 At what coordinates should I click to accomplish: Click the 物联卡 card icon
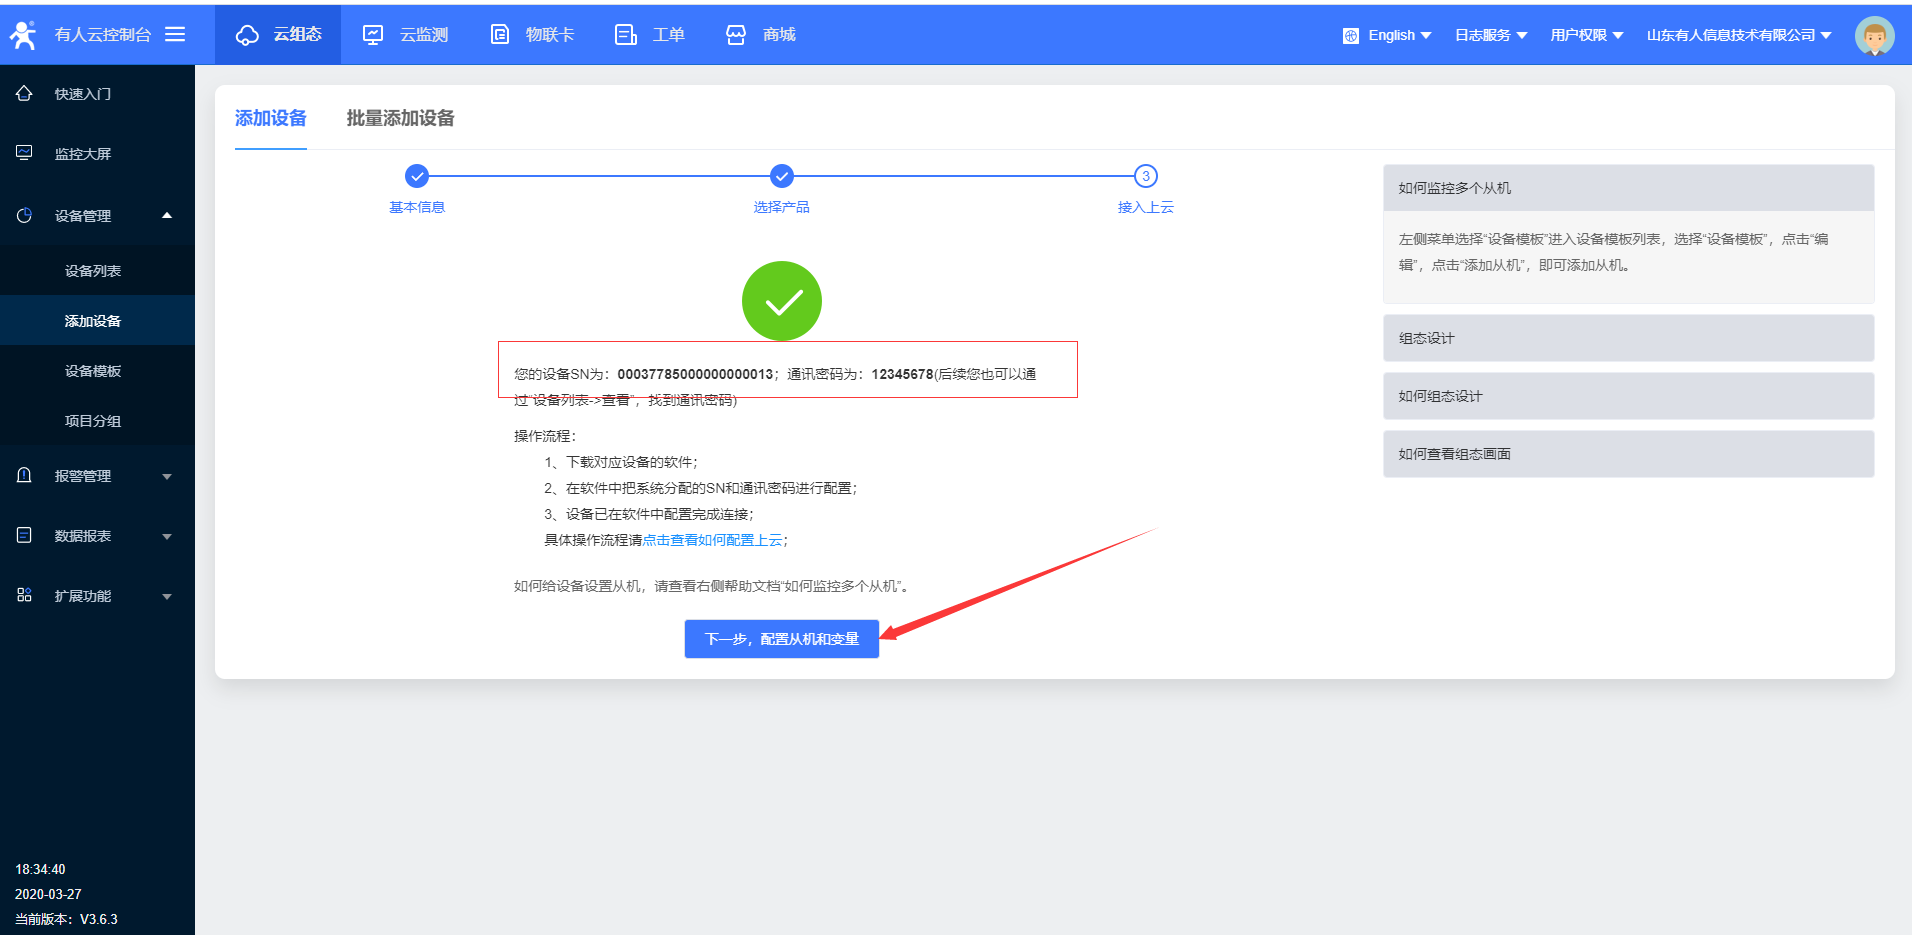pyautogui.click(x=499, y=35)
